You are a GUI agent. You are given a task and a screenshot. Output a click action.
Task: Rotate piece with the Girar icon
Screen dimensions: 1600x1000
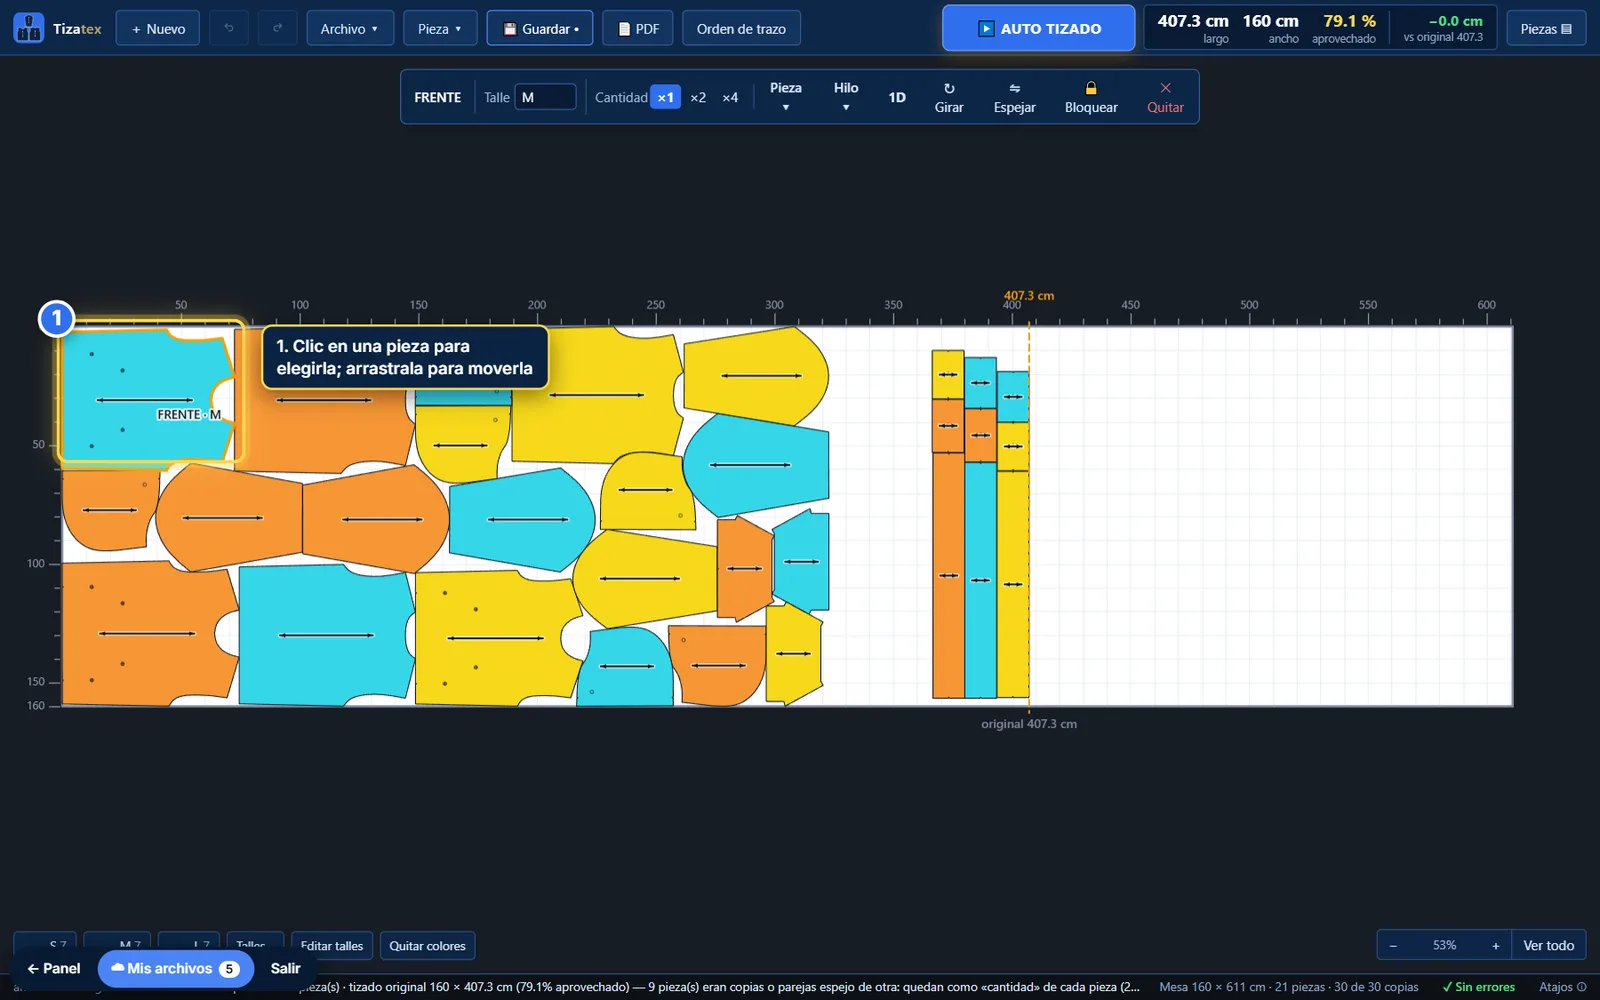pyautogui.click(x=949, y=97)
